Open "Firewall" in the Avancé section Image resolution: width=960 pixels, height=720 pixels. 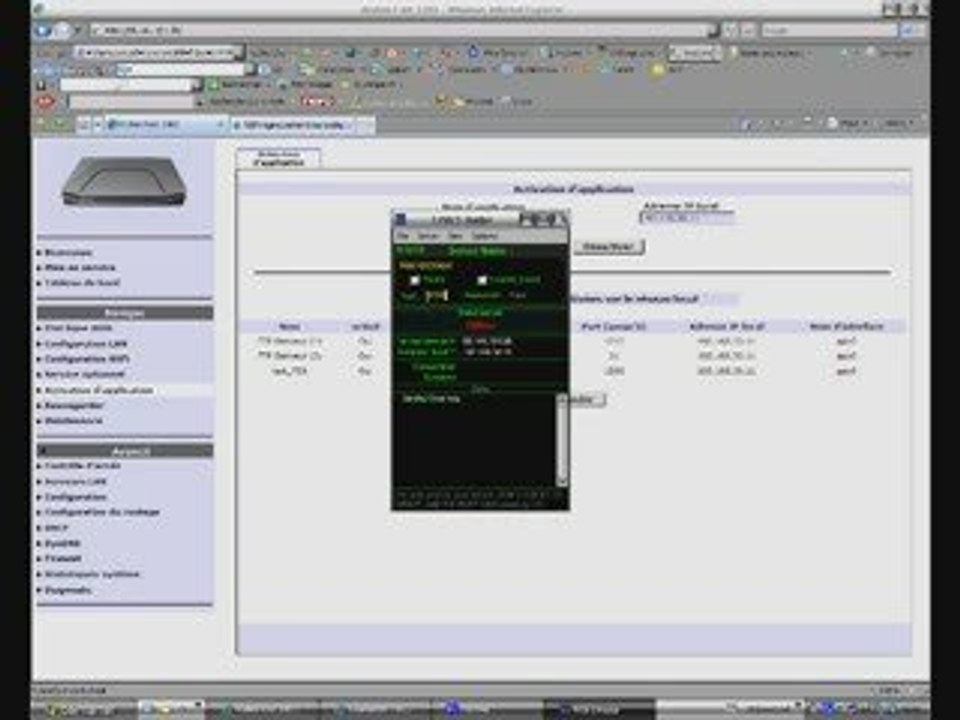coord(63,558)
